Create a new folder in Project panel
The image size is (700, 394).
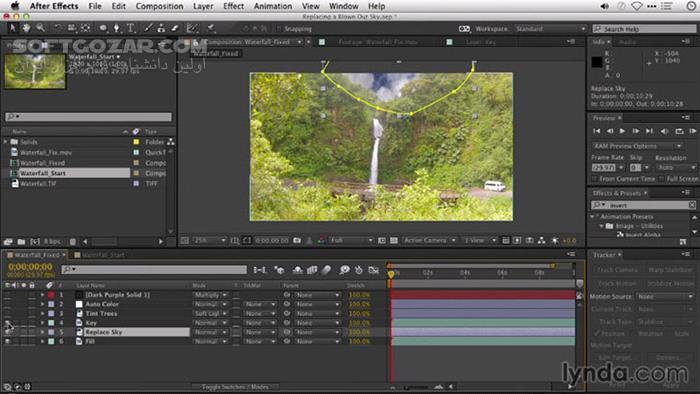(21, 241)
